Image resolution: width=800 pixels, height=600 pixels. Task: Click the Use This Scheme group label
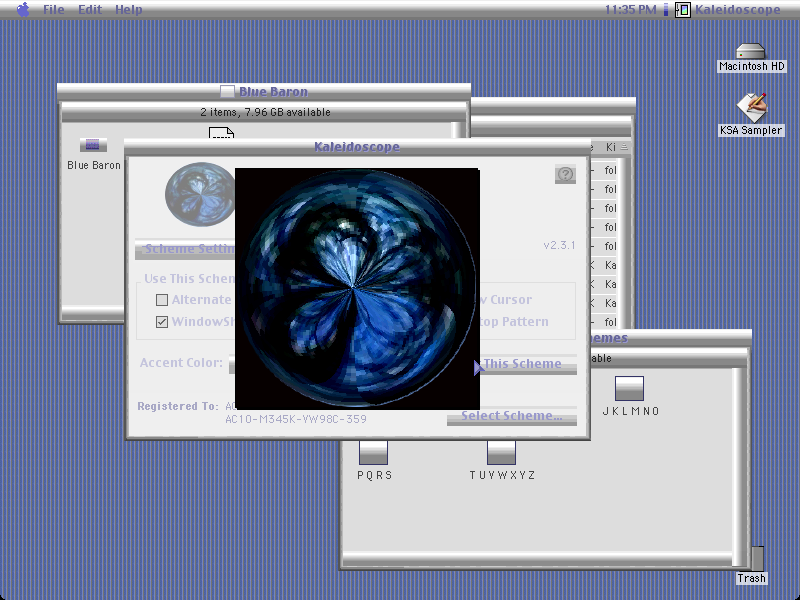(189, 279)
